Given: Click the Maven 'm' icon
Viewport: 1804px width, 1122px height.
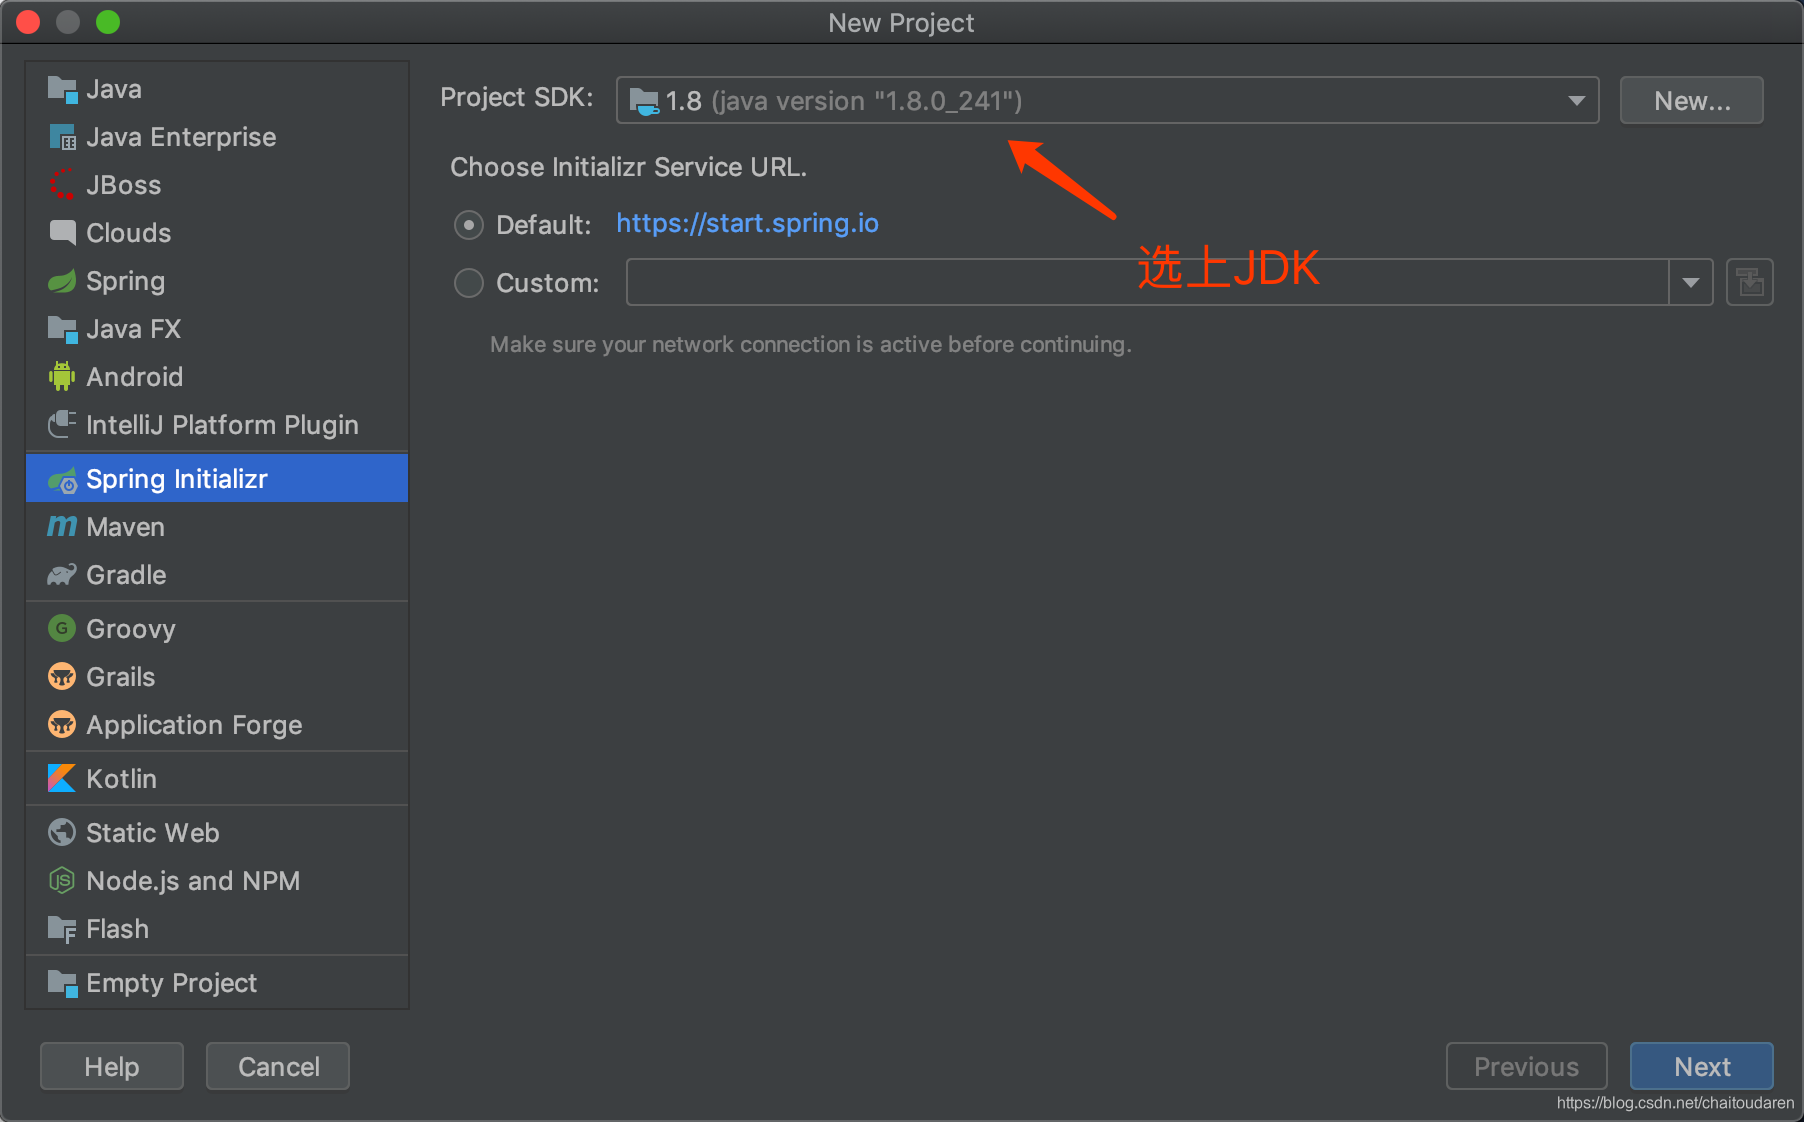Looking at the screenshot, I should pyautogui.click(x=62, y=527).
